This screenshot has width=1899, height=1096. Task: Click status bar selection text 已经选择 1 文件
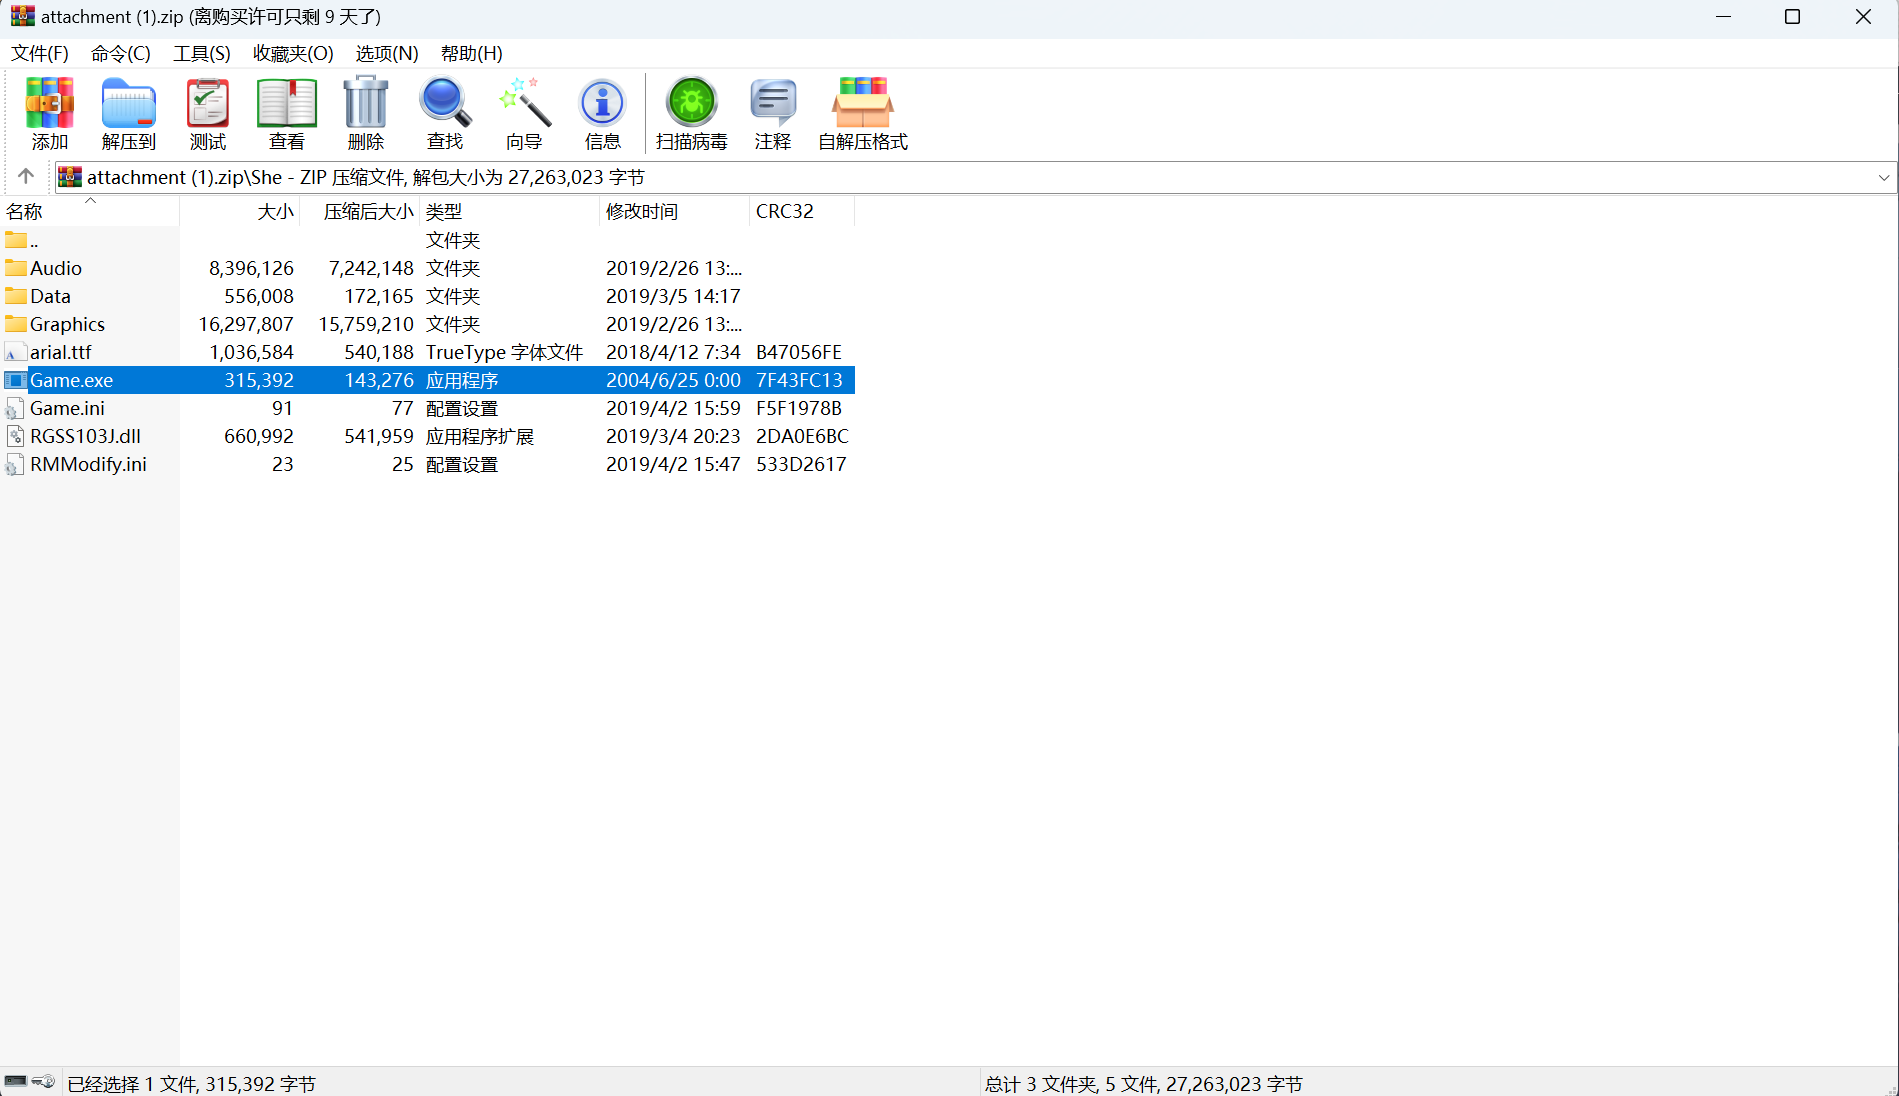pyautogui.click(x=191, y=1084)
